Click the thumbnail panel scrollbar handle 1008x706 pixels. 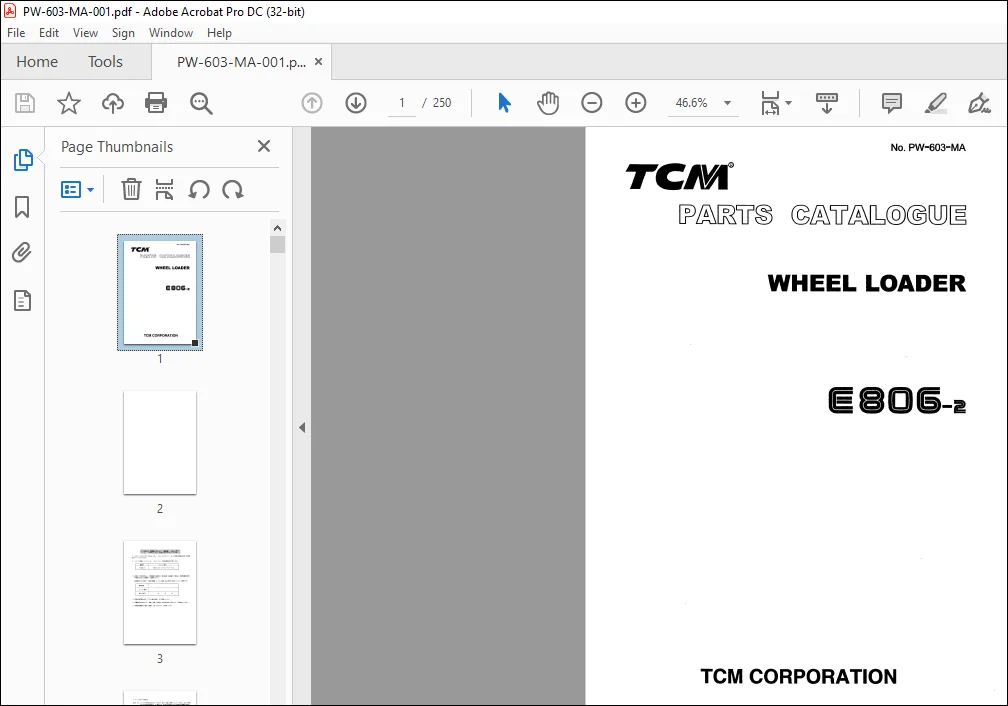click(x=277, y=244)
